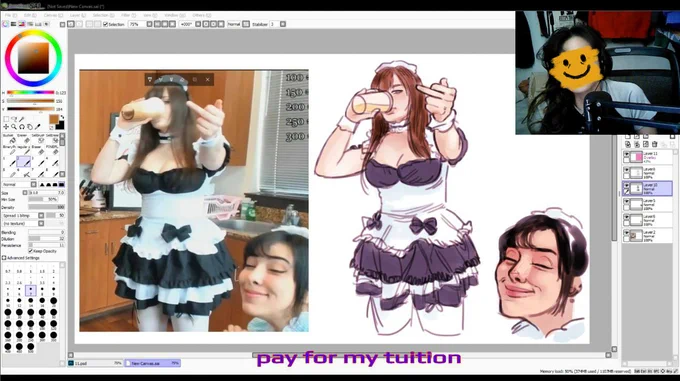Select the Magic Wand tool
This screenshot has height=381, width=680.
coord(22,119)
